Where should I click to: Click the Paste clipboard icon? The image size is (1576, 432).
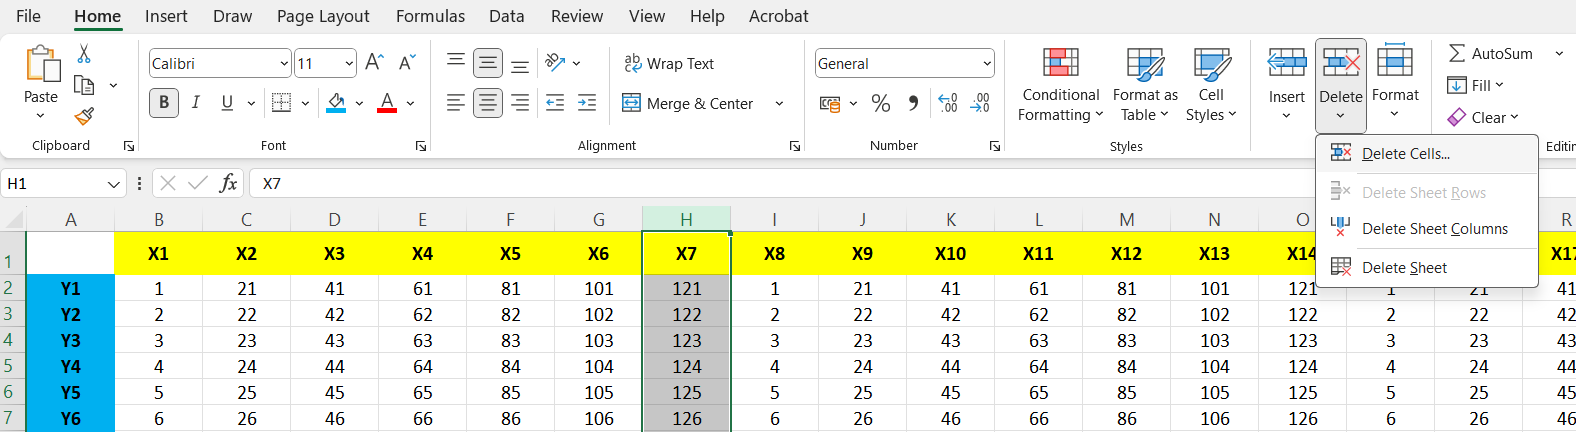point(41,64)
